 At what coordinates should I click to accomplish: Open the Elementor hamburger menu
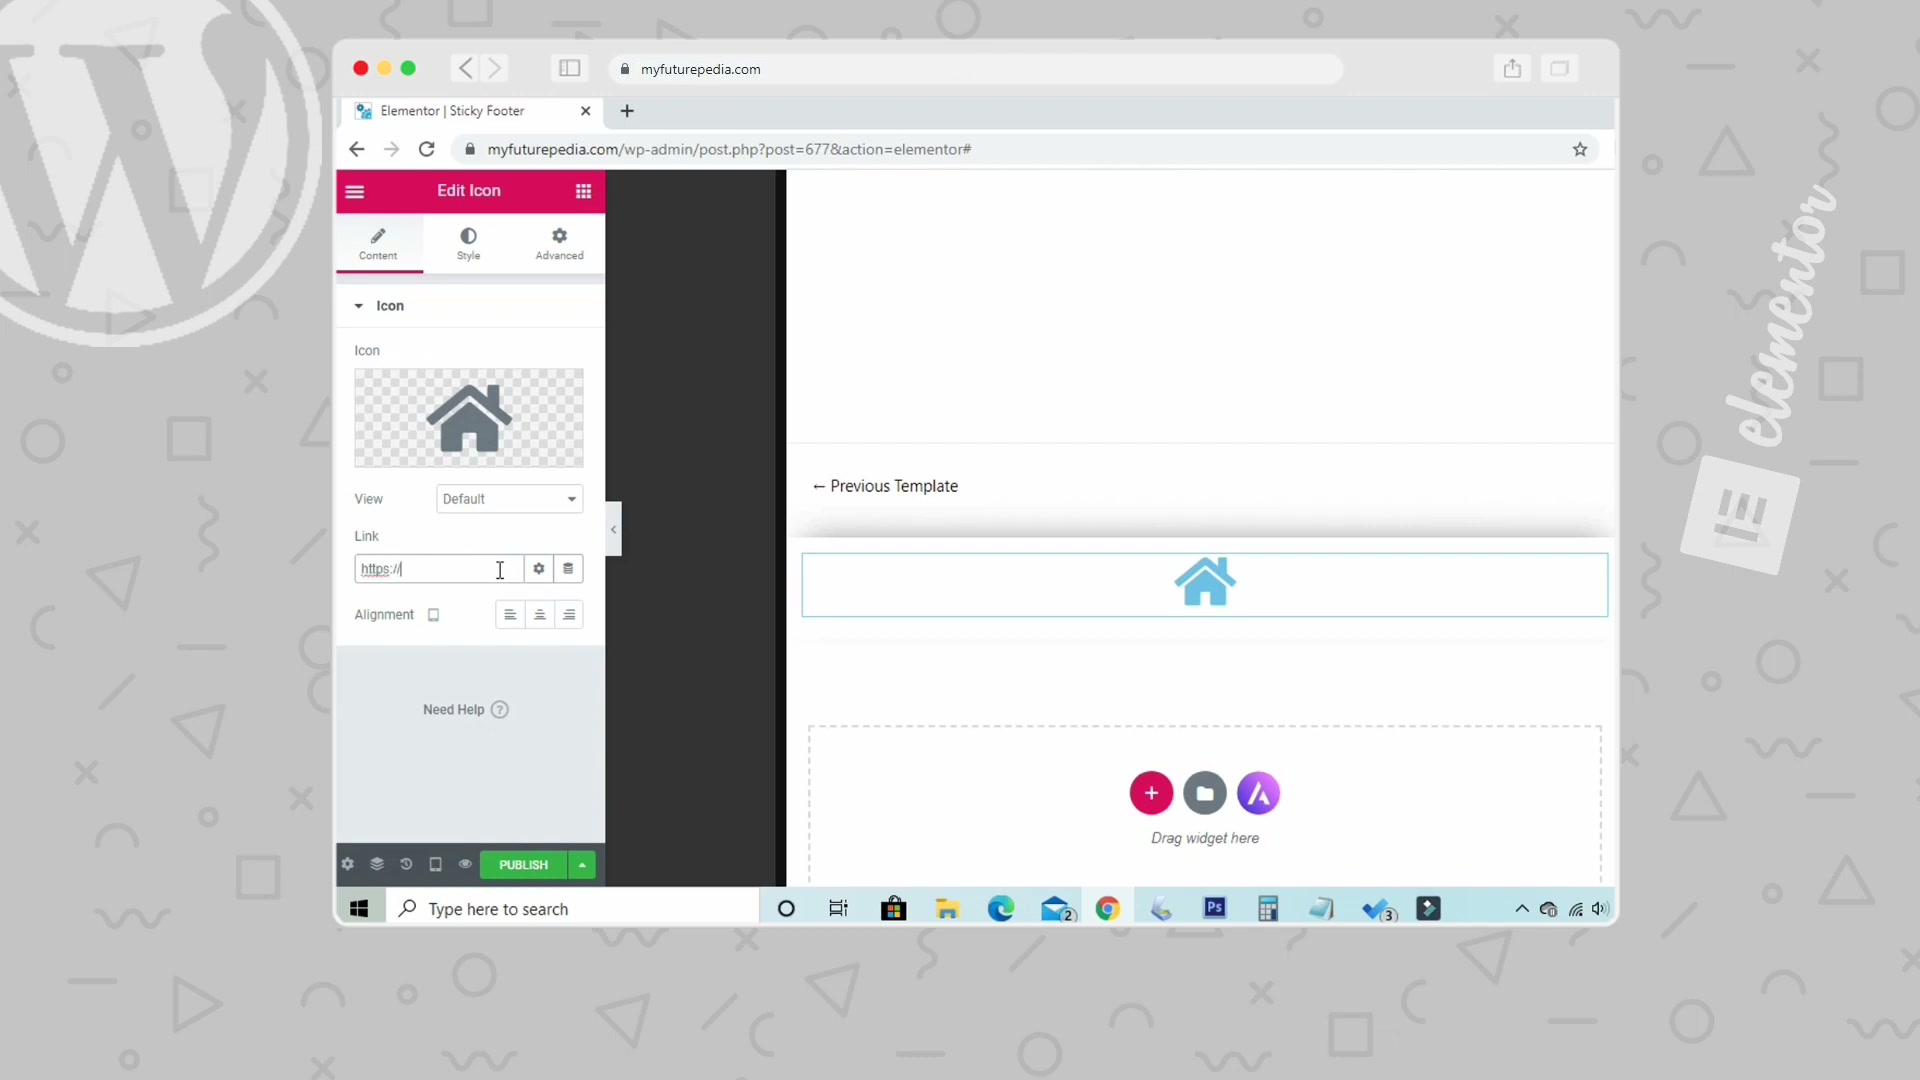[355, 191]
